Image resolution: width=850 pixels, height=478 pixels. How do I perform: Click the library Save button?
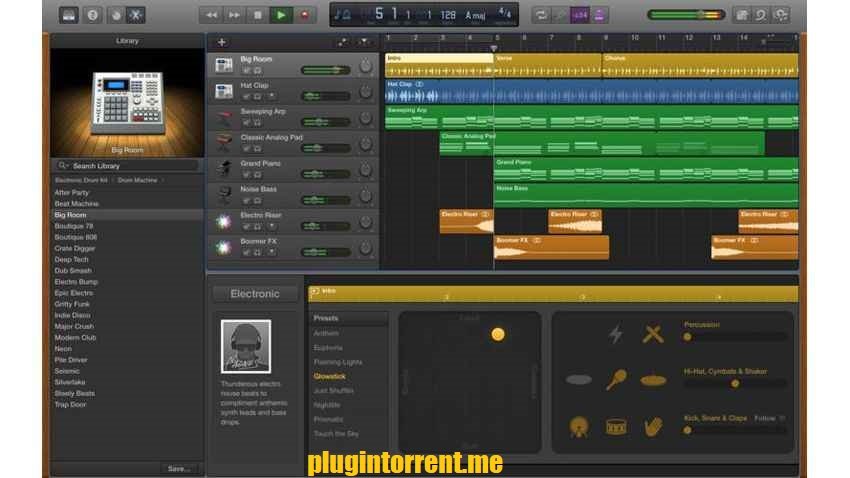click(179, 468)
